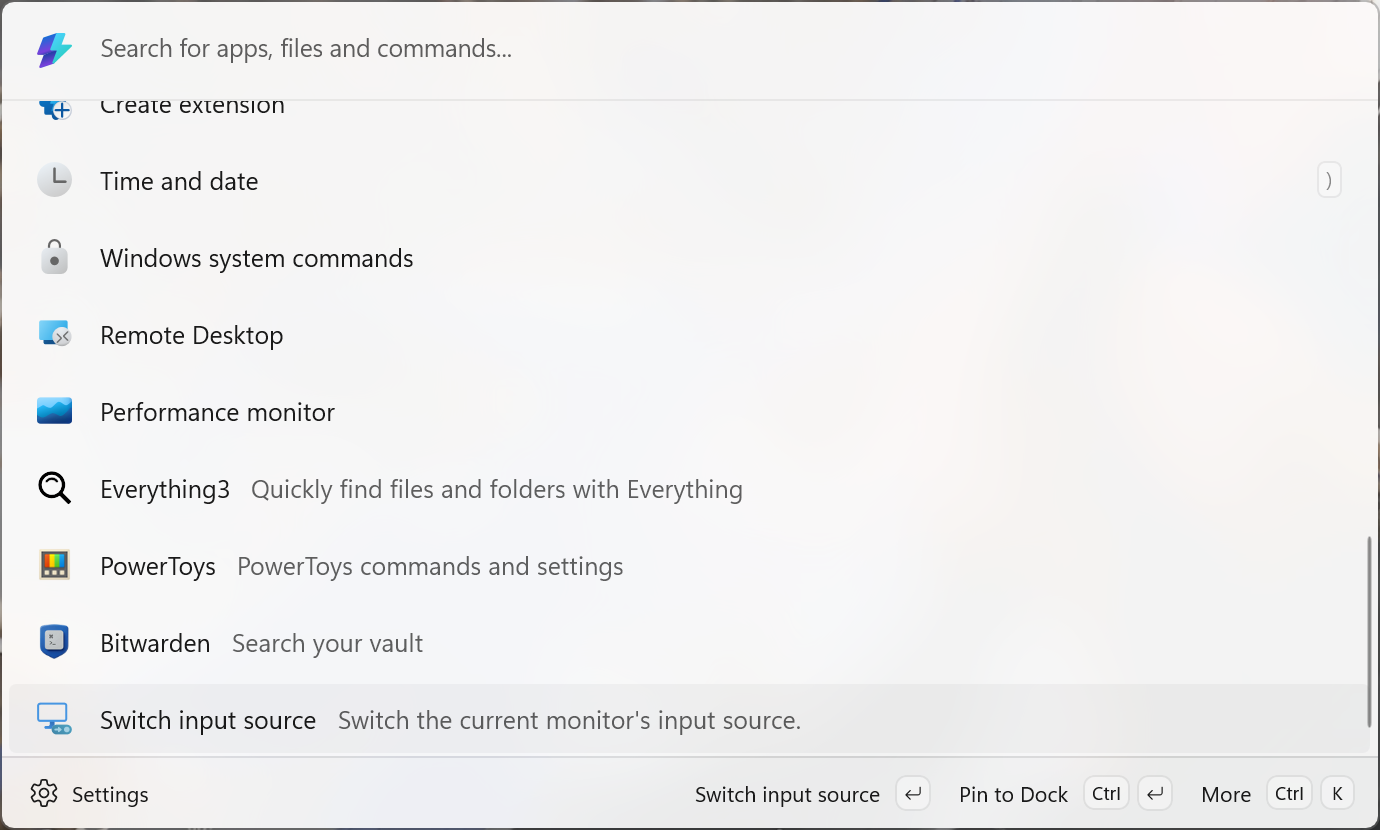Click the Settings gear icon
This screenshot has width=1380, height=830.
[x=44, y=794]
